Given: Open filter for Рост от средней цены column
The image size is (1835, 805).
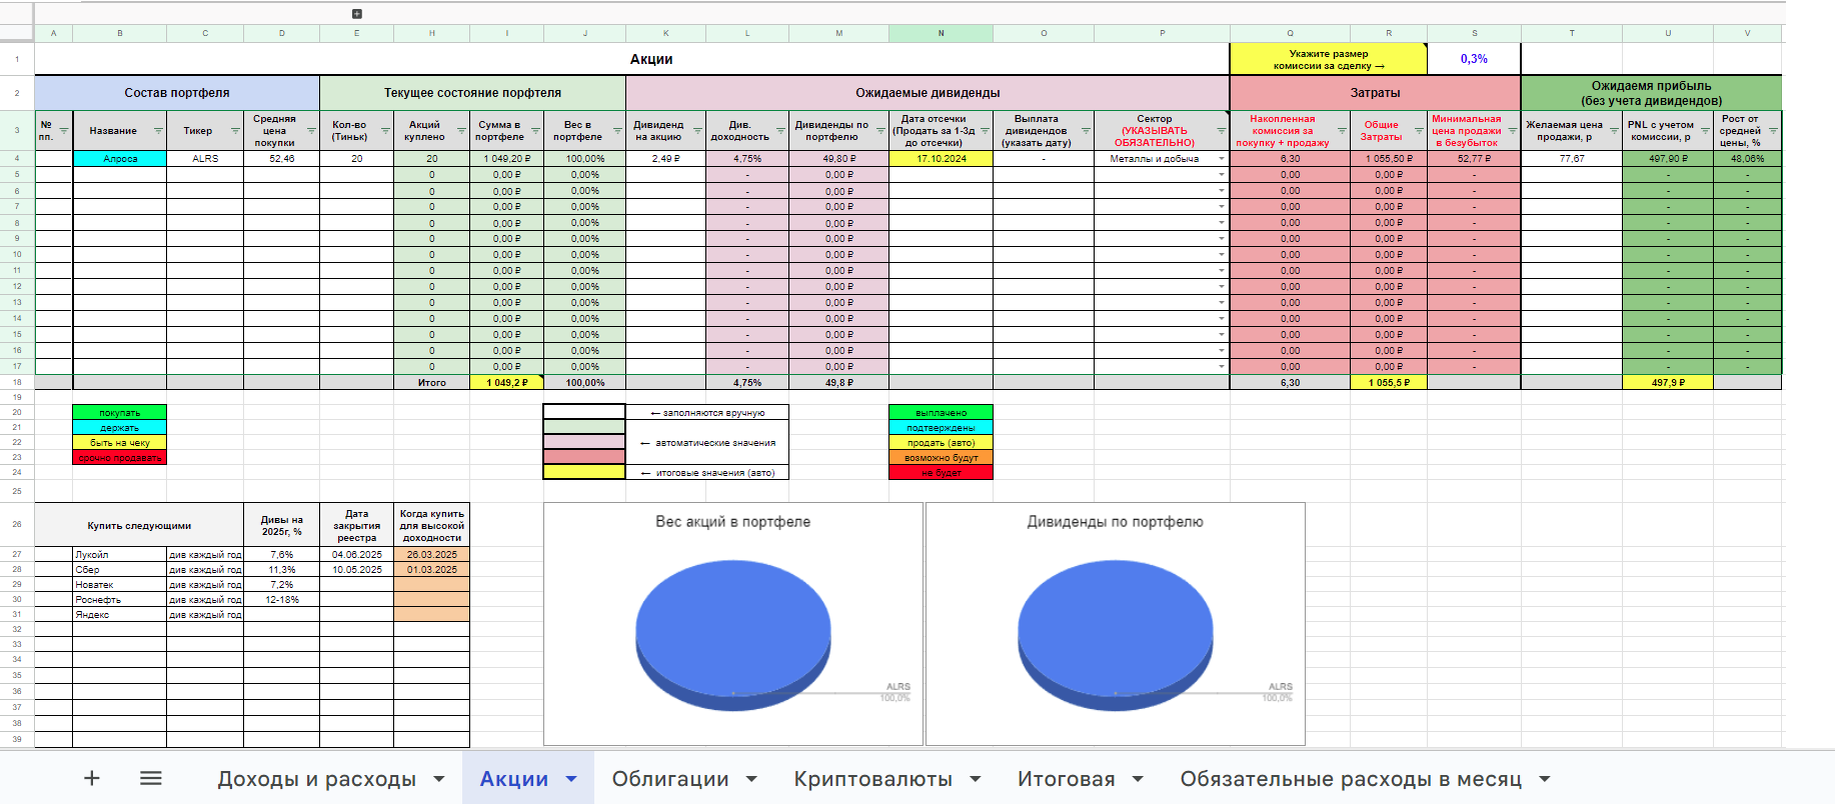Looking at the screenshot, I should click(x=1773, y=131).
